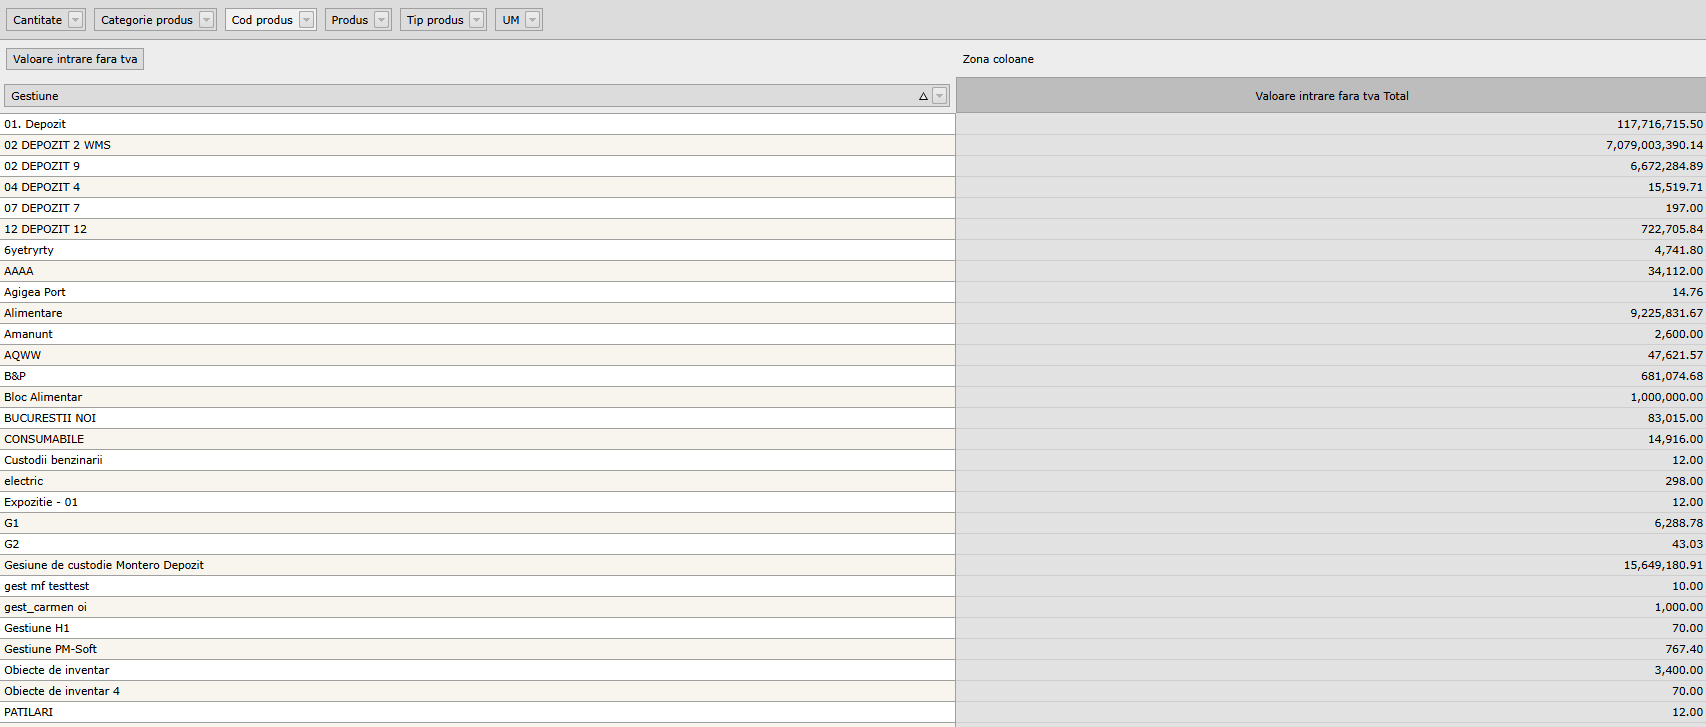Viewport: 1706px width, 727px height.
Task: Click the Gestiune PM-Soft row label
Action: coord(50,649)
